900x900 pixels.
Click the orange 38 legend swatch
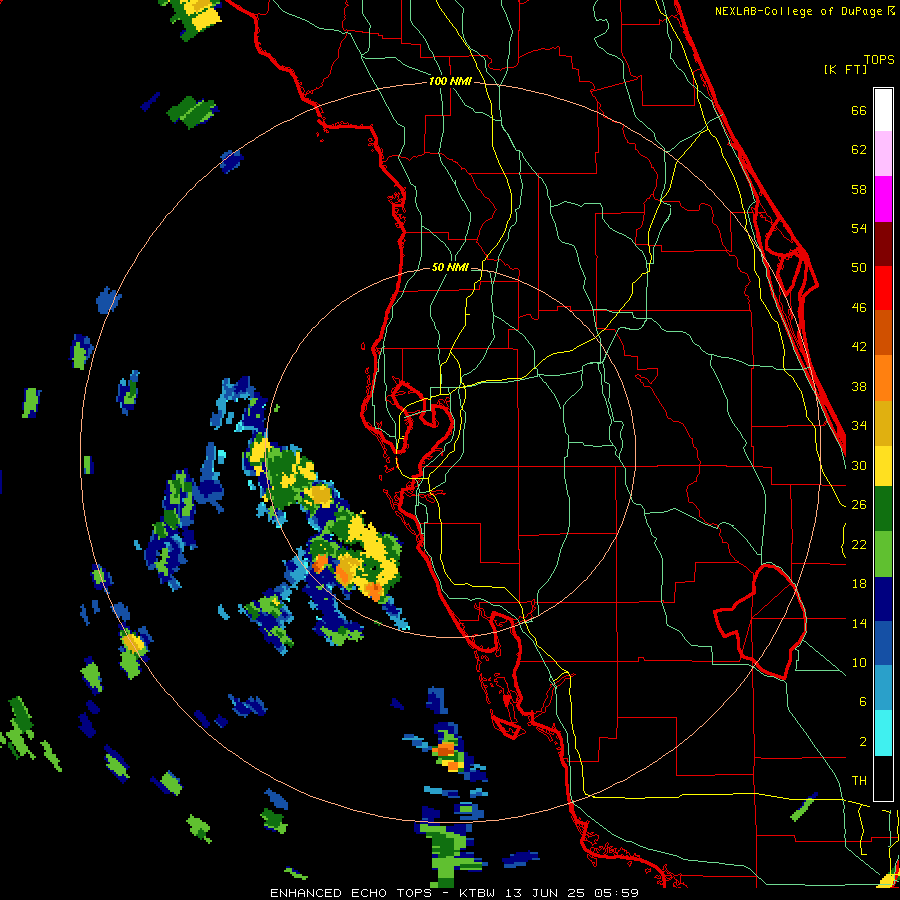tap(883, 378)
